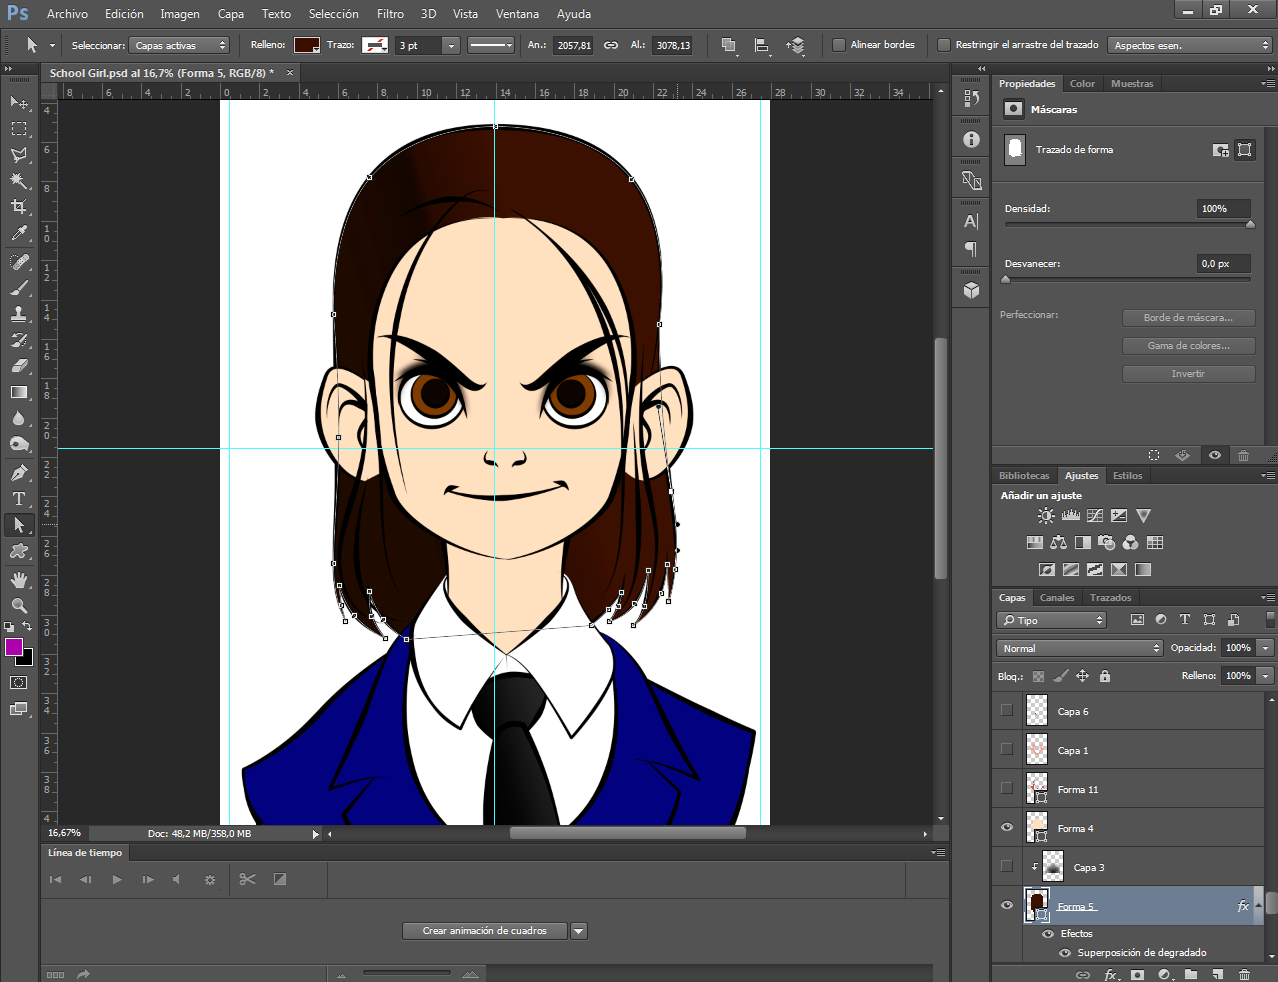Add a Brightness/Contrast adjustment
The image size is (1278, 982).
tap(1046, 516)
